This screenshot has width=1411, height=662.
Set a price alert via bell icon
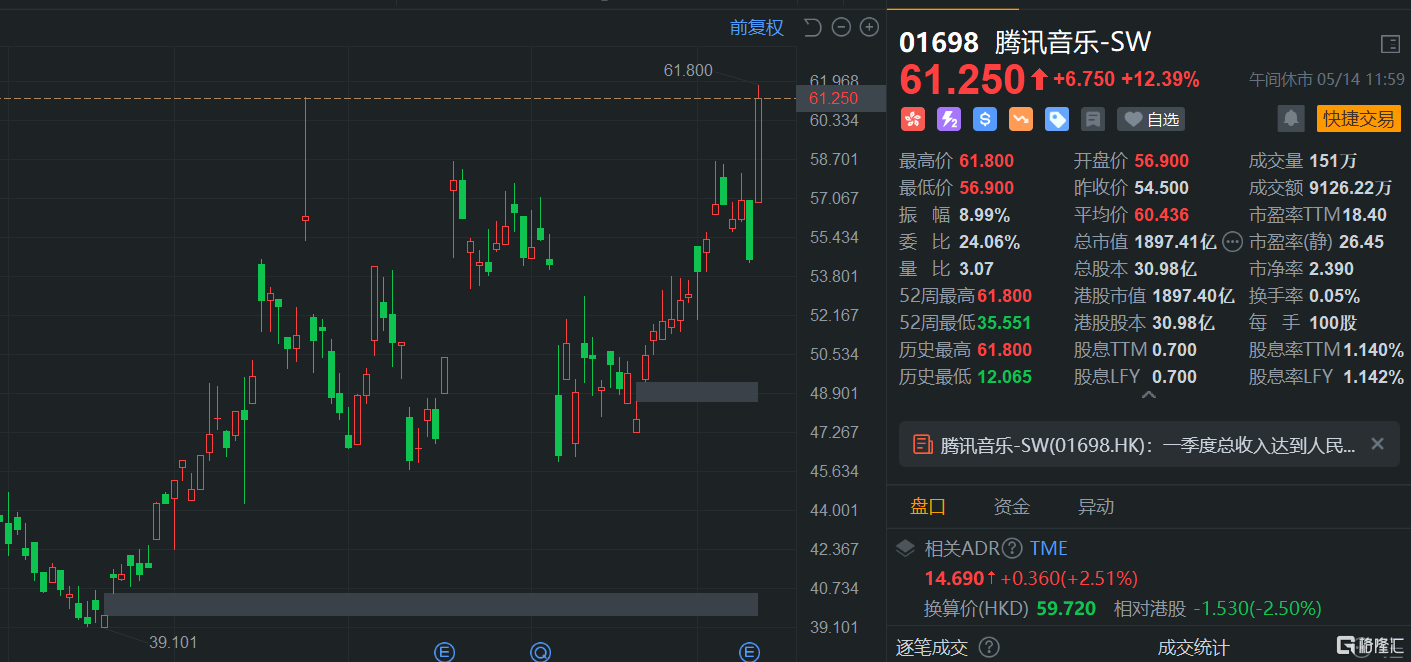tap(1291, 119)
